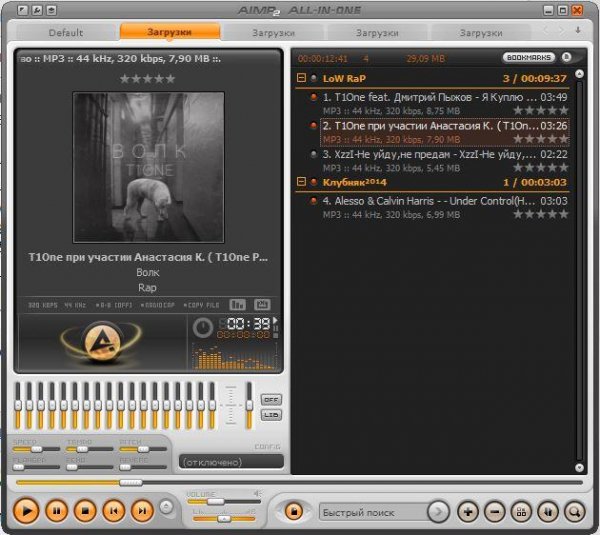
Task: Click the Flanger effect slider
Action: coord(36,467)
